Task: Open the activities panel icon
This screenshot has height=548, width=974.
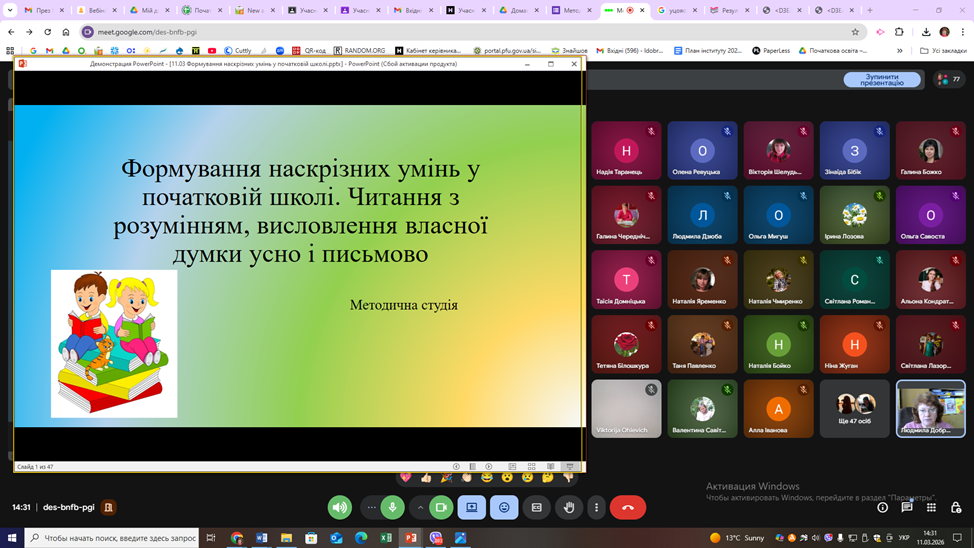Action: coord(931,508)
